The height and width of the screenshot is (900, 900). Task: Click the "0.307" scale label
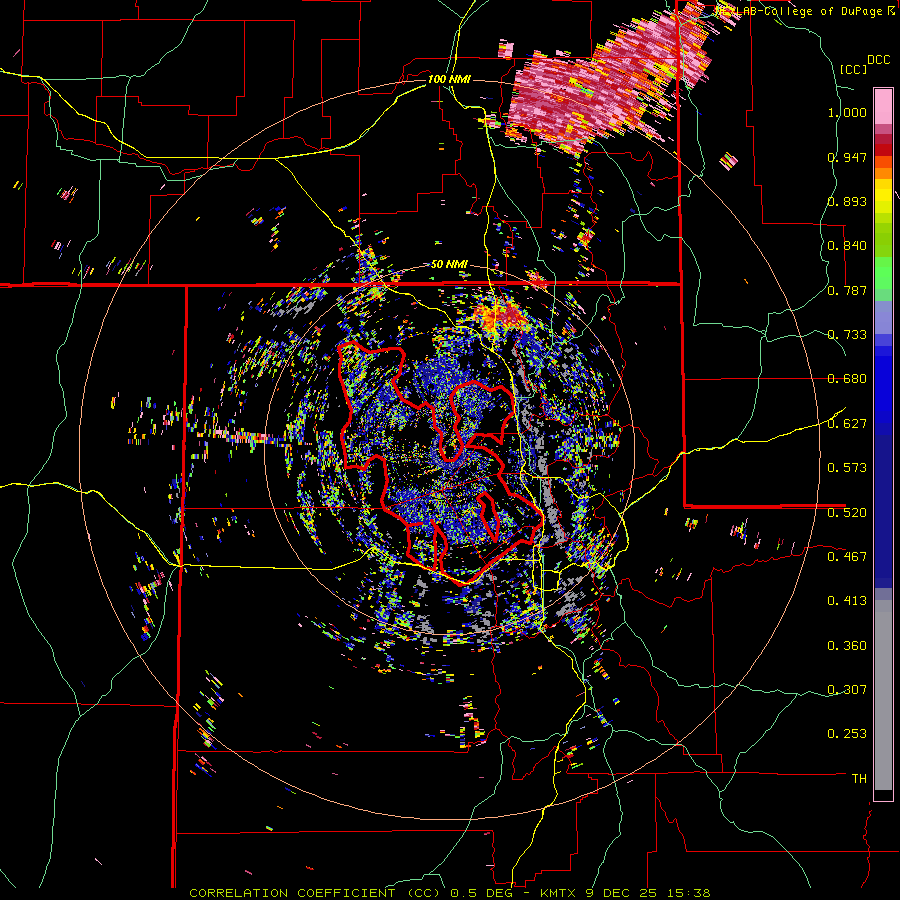(847, 689)
